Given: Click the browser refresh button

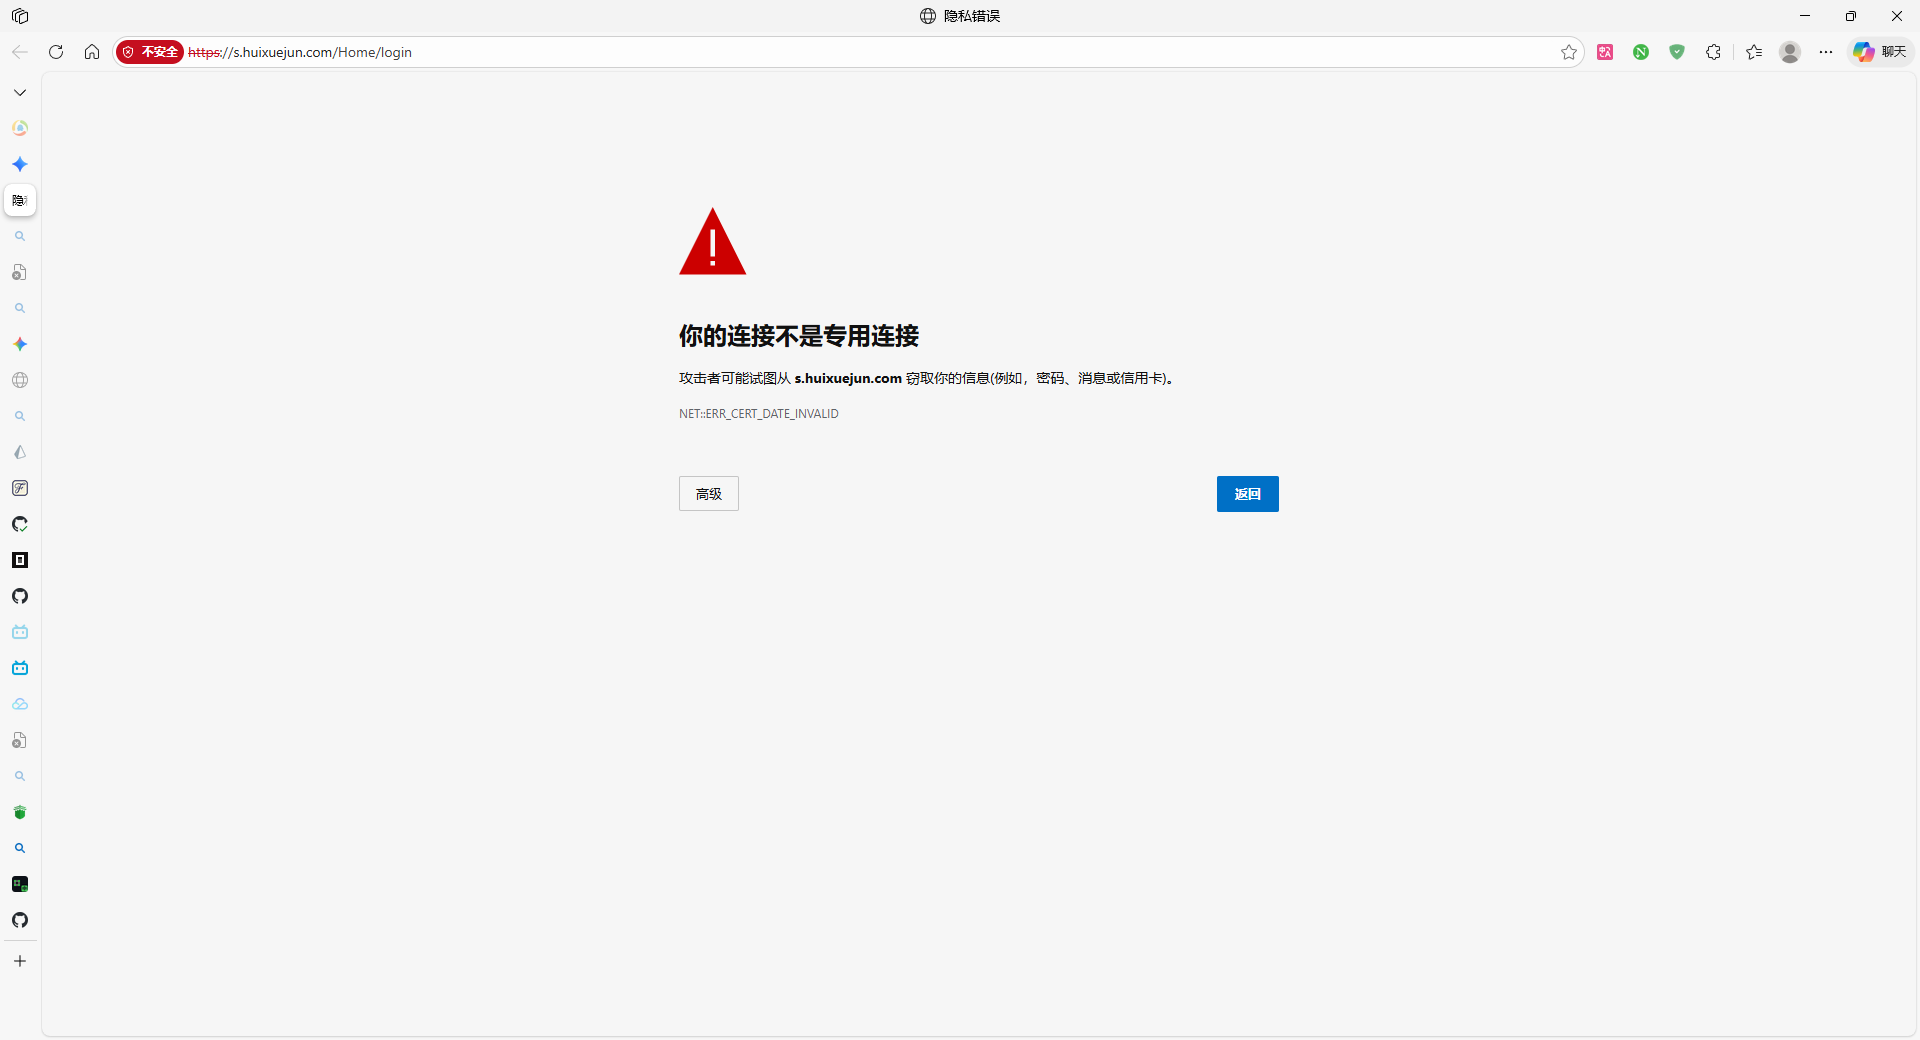Looking at the screenshot, I should [56, 52].
